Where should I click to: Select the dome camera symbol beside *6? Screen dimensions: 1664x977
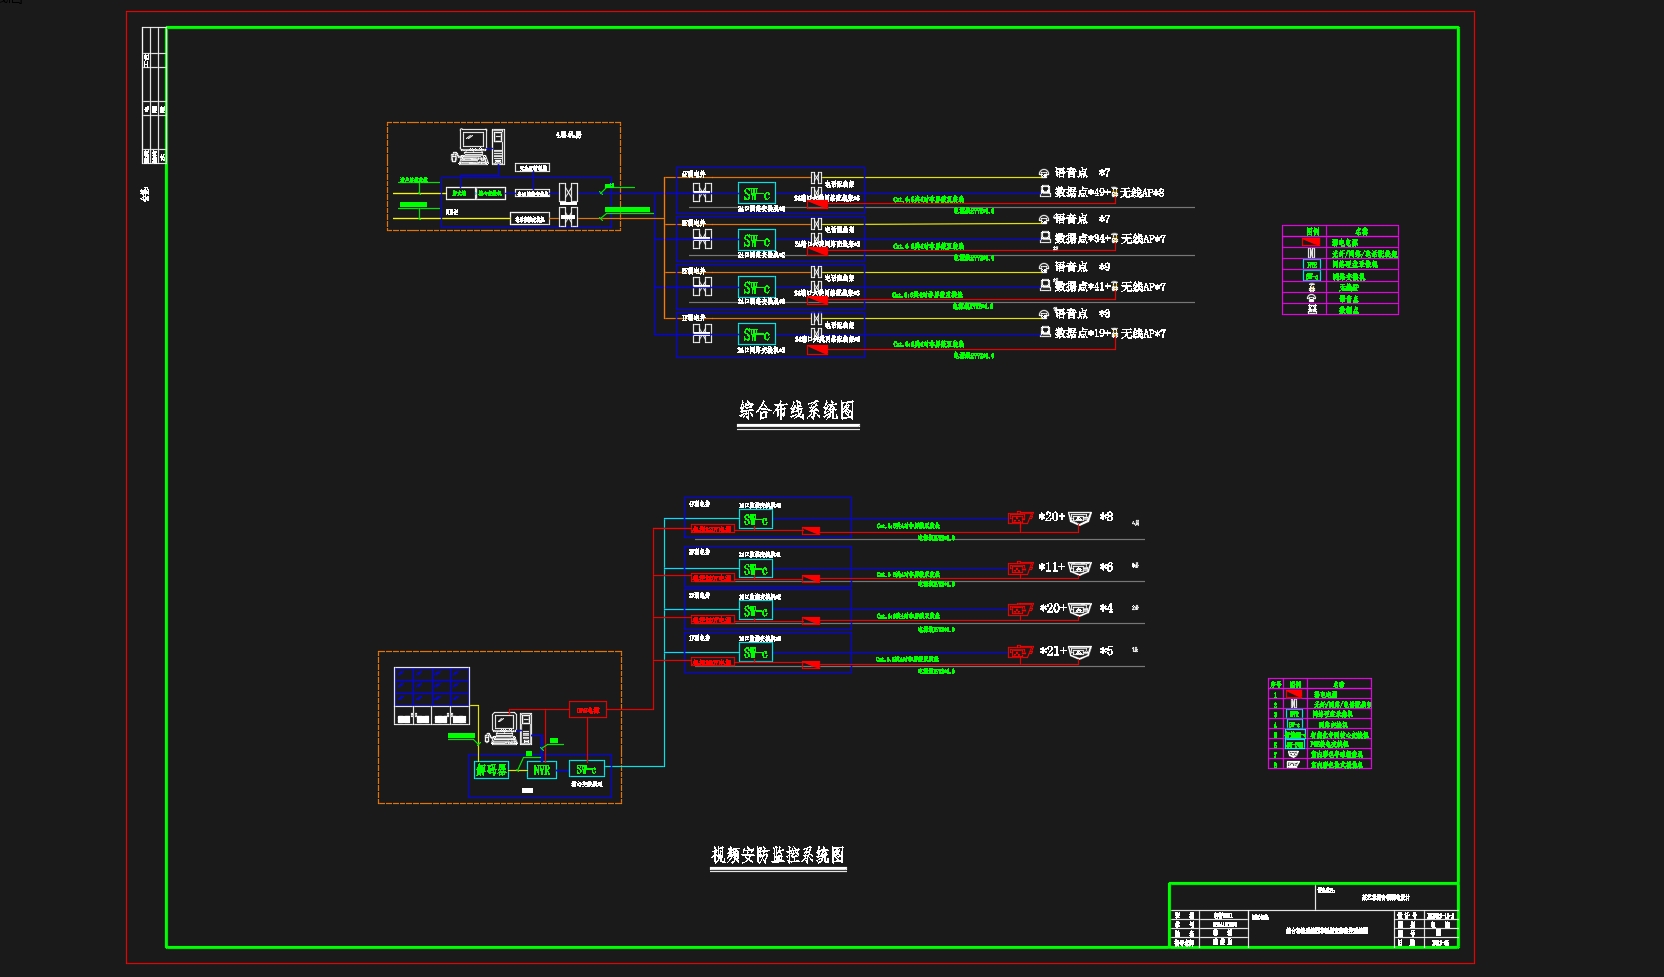[x=1080, y=568]
